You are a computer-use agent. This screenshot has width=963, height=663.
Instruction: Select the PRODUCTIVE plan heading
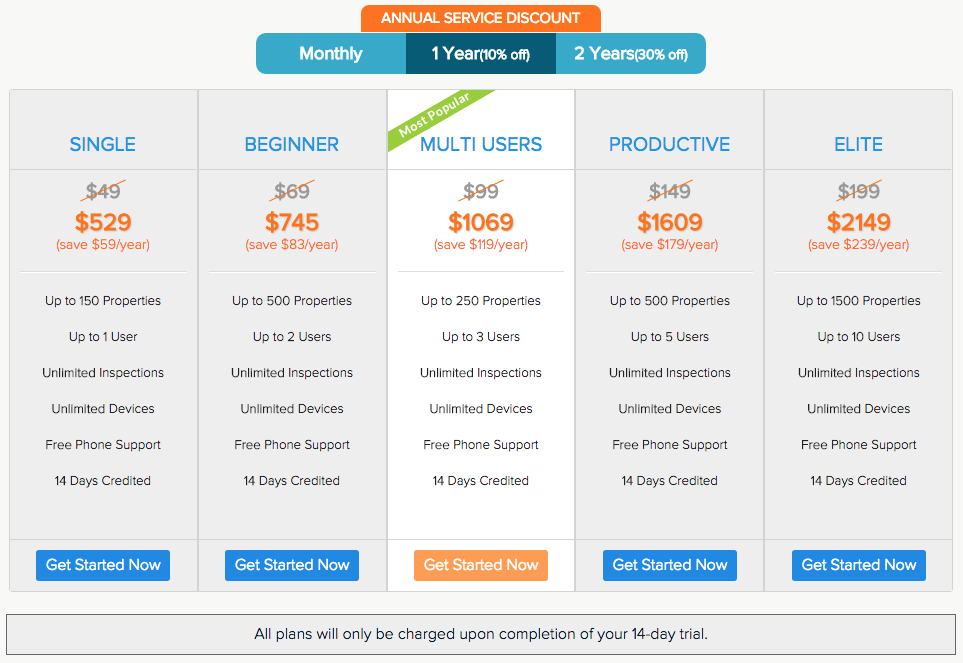pos(669,144)
